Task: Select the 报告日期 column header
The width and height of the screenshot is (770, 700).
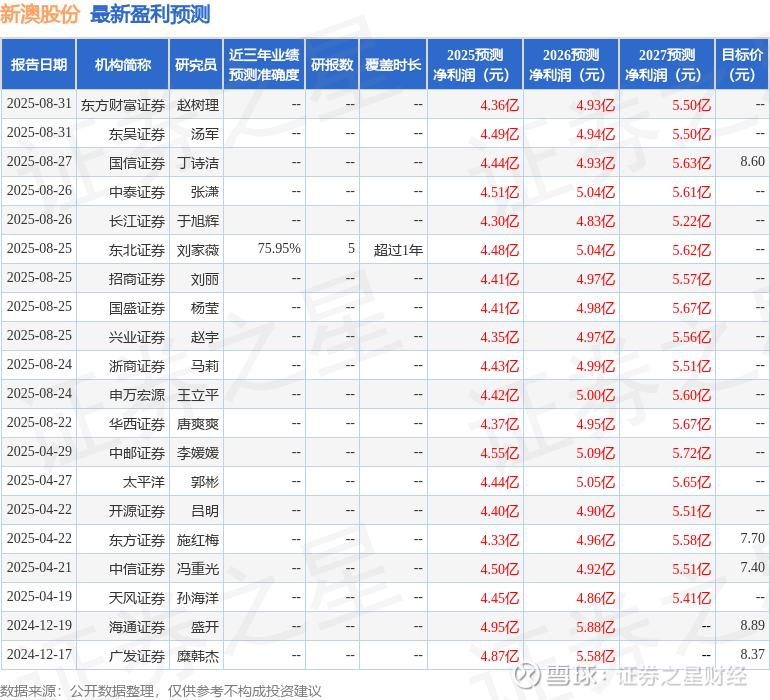Action: coord(39,64)
